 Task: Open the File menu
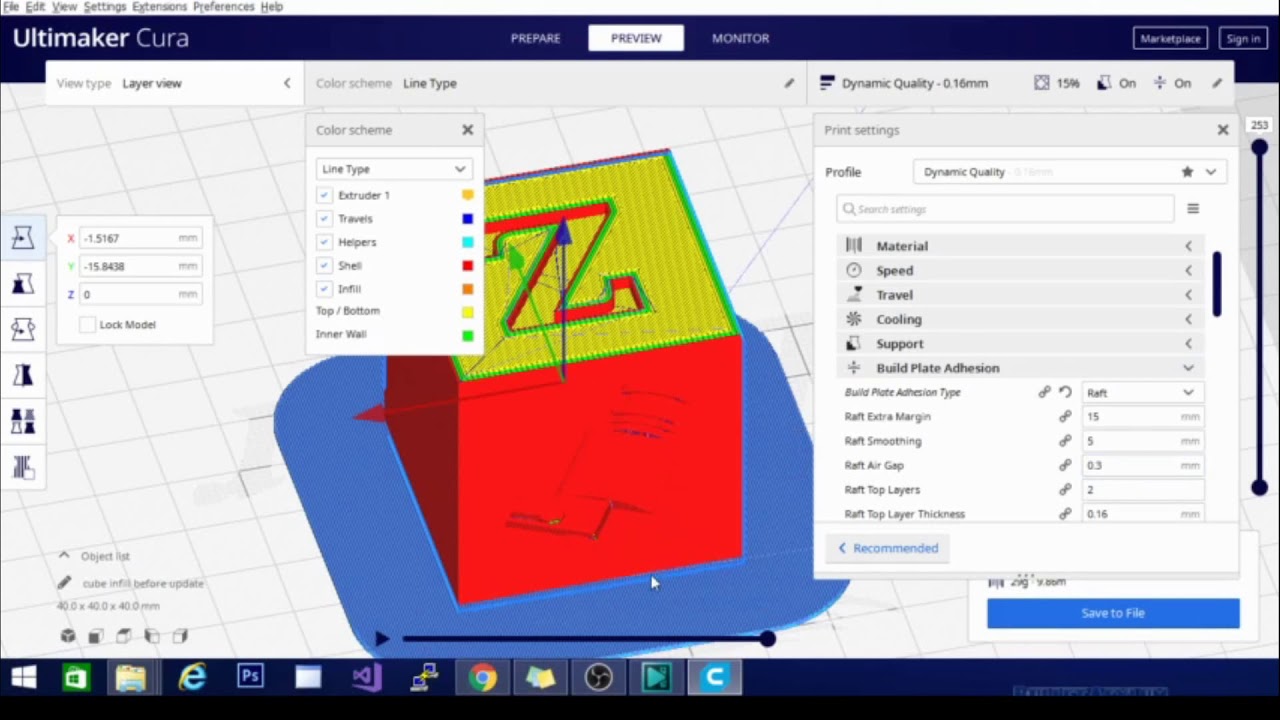click(x=11, y=7)
